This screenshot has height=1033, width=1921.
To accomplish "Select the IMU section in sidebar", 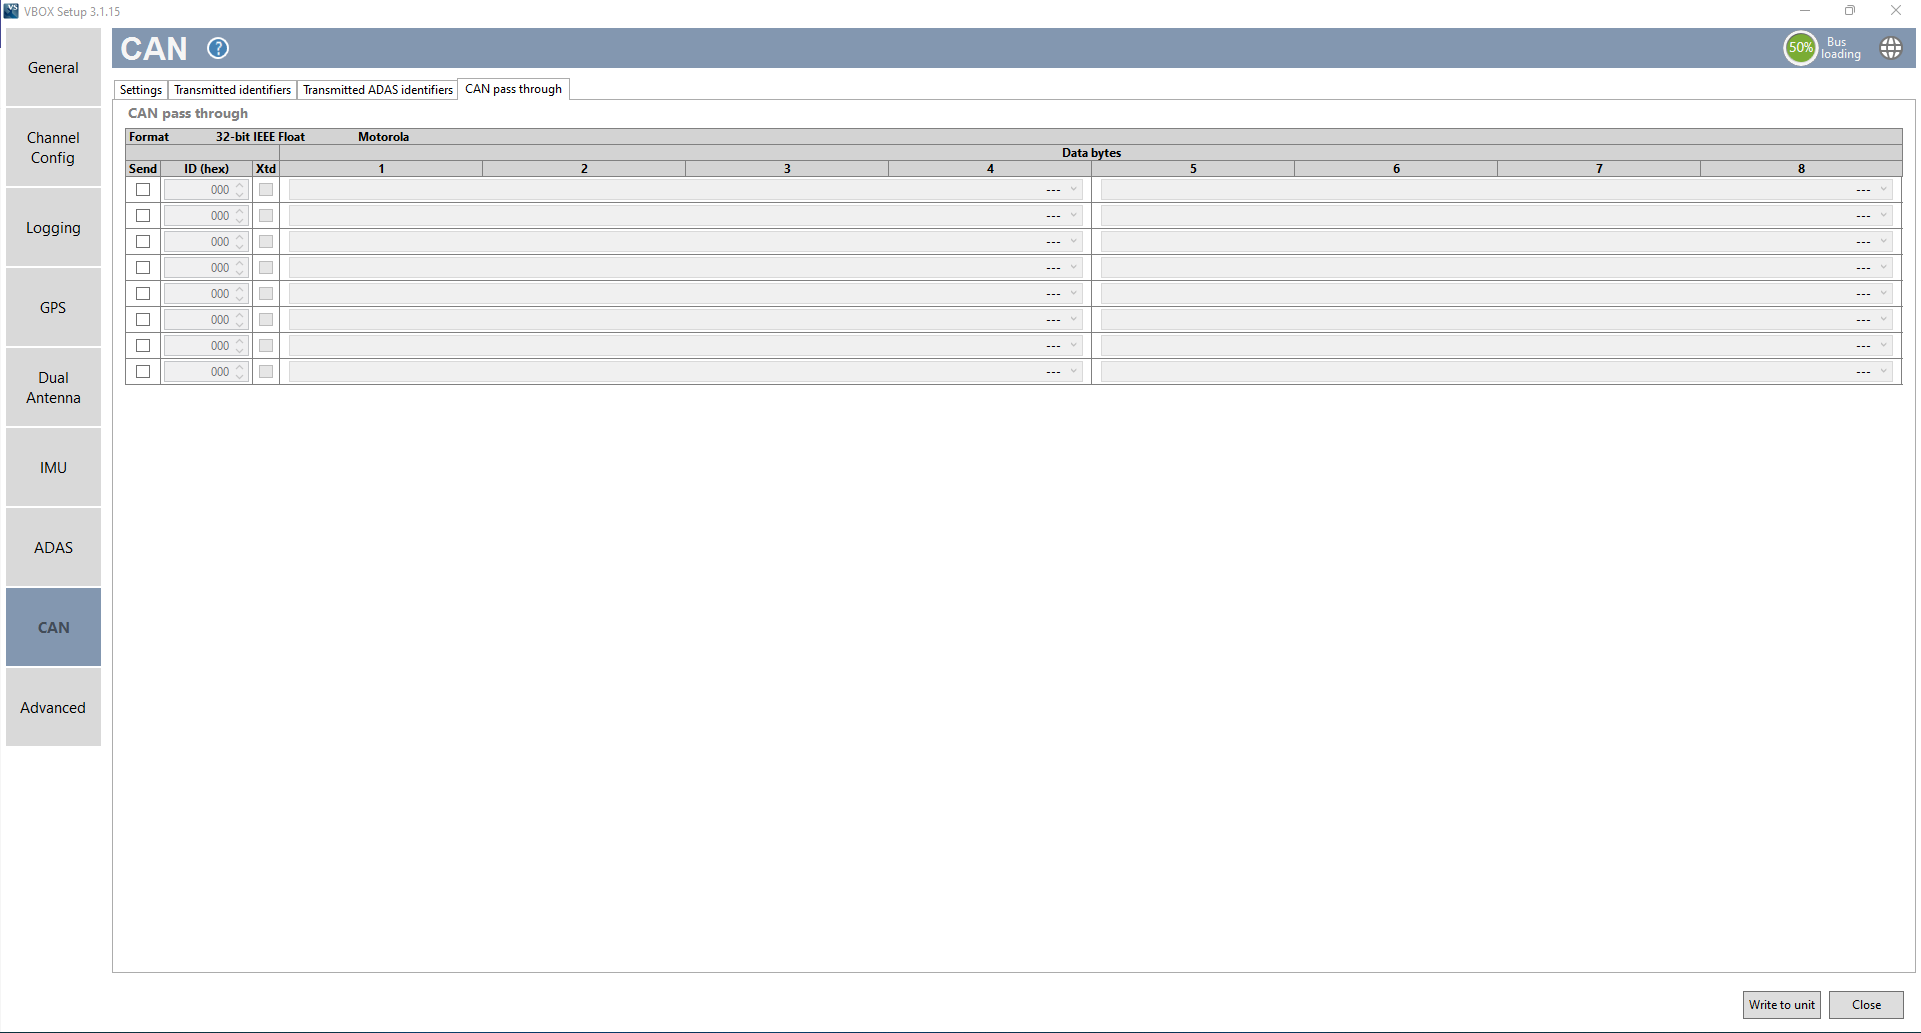I will [x=53, y=467].
